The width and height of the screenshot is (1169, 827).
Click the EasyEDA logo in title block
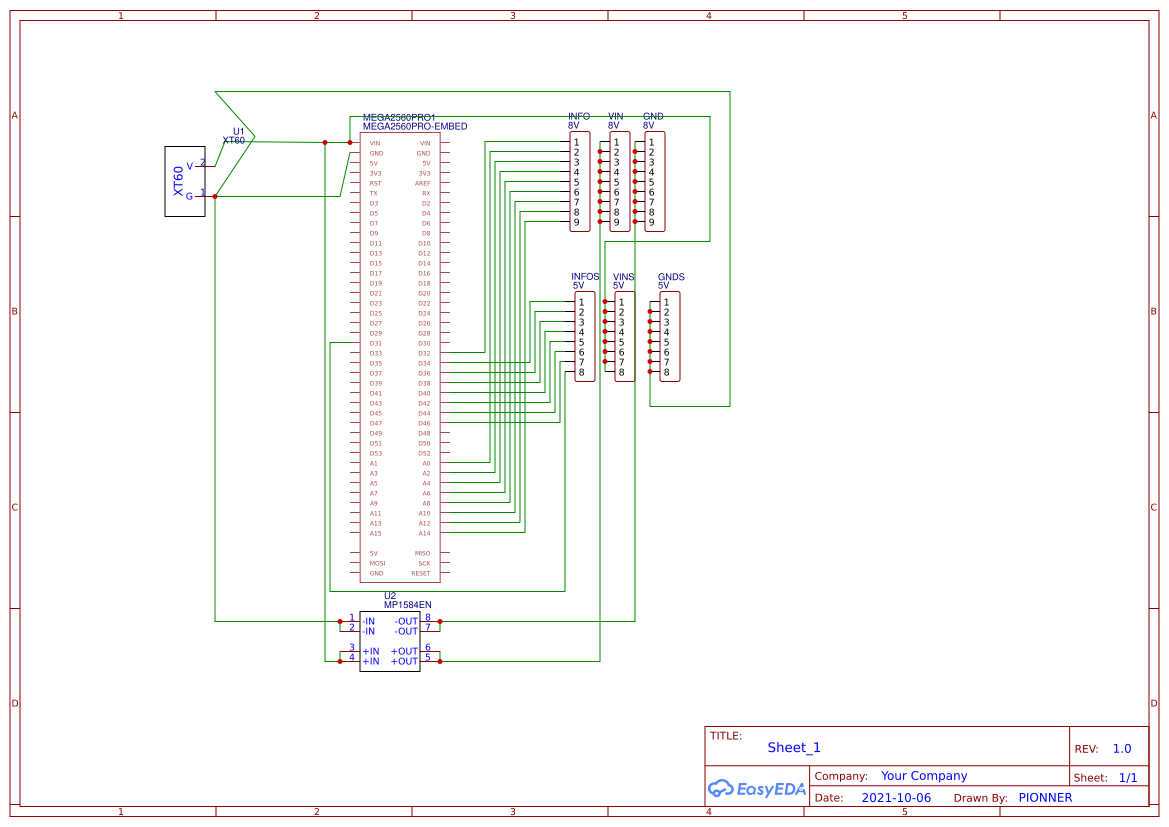(757, 789)
